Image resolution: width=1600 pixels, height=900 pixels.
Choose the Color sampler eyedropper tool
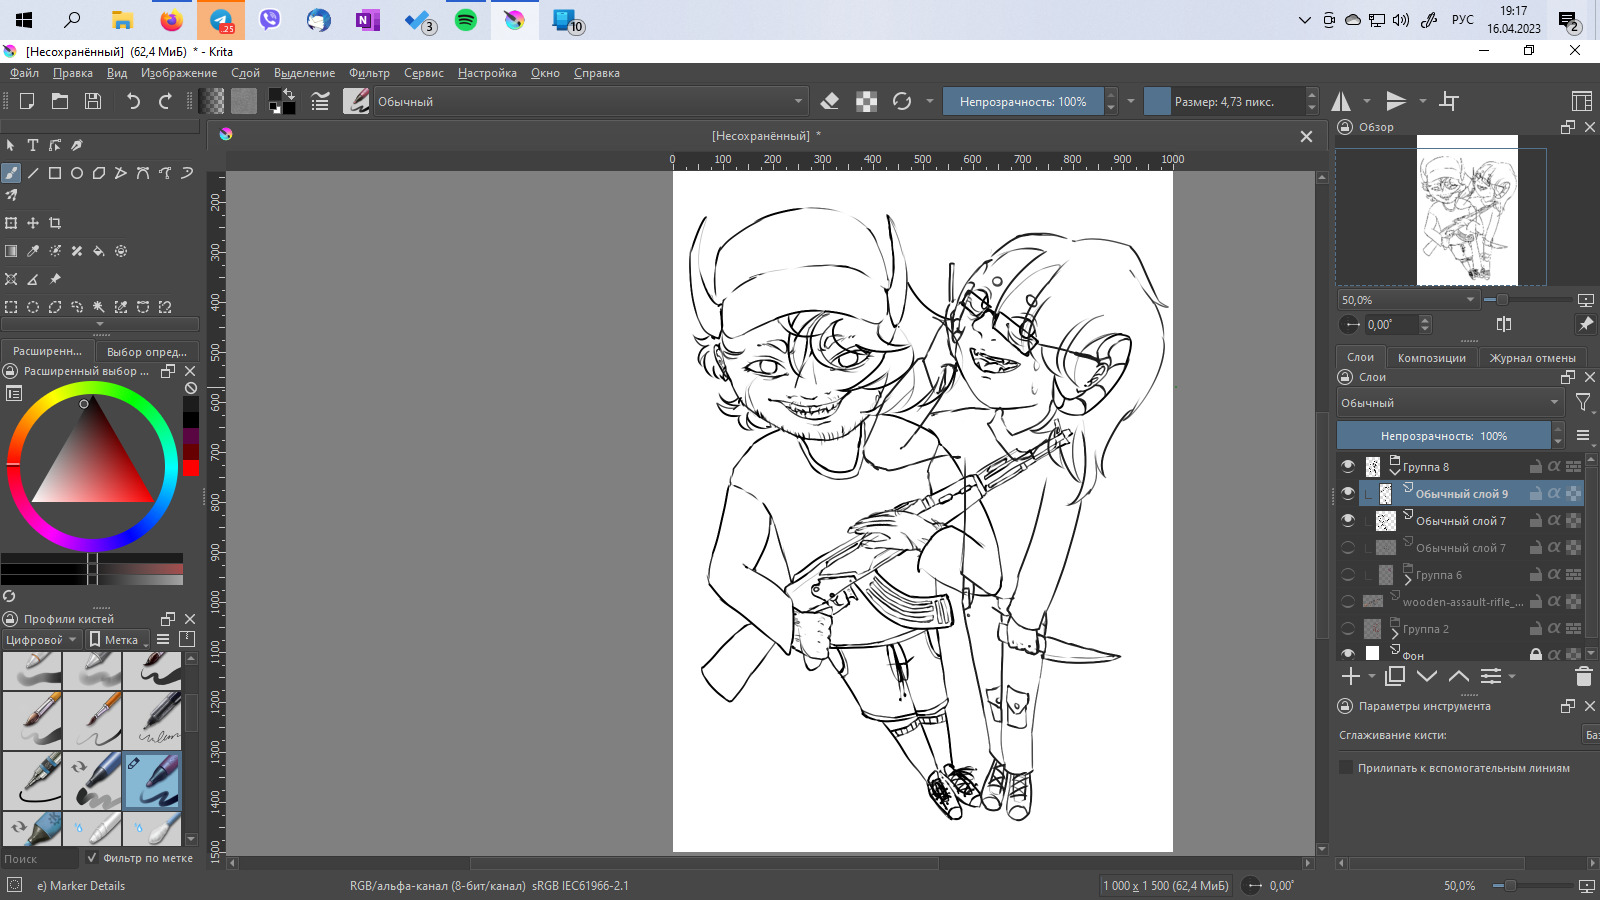(33, 251)
